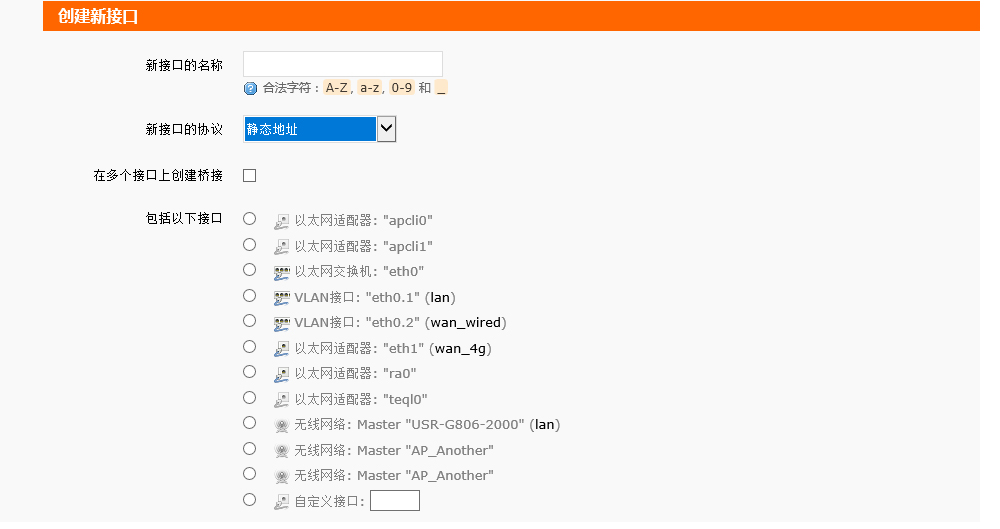The image size is (1000, 529).
Task: Click the new interface name field
Action: click(x=342, y=65)
